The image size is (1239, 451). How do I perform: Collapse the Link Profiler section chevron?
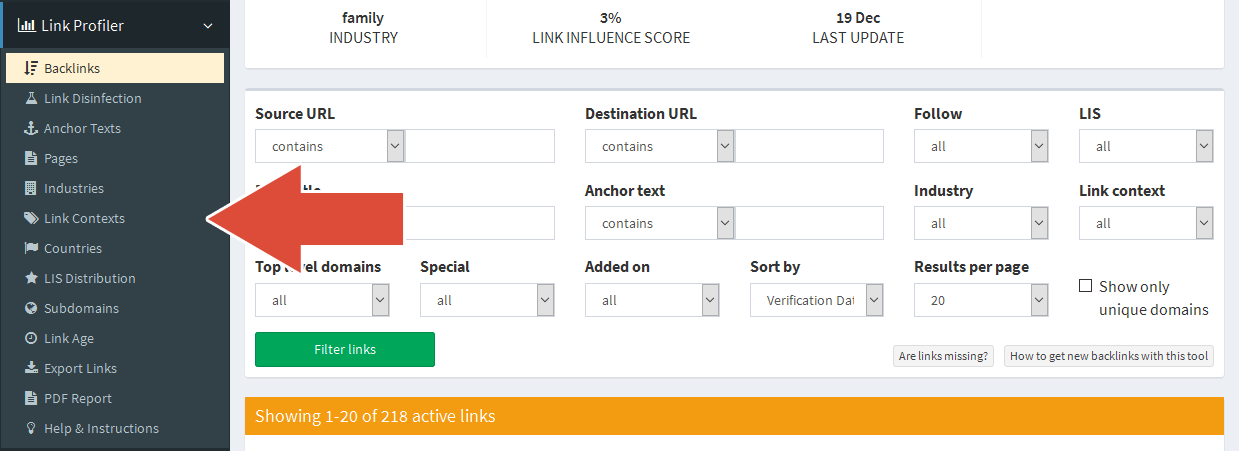[x=208, y=26]
